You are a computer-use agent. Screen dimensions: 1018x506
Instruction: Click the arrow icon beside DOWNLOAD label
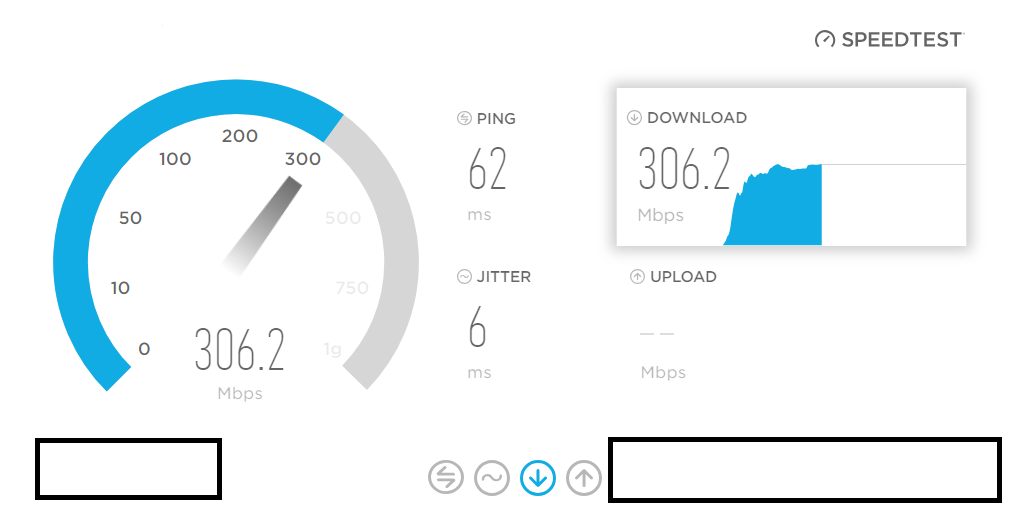click(x=634, y=118)
